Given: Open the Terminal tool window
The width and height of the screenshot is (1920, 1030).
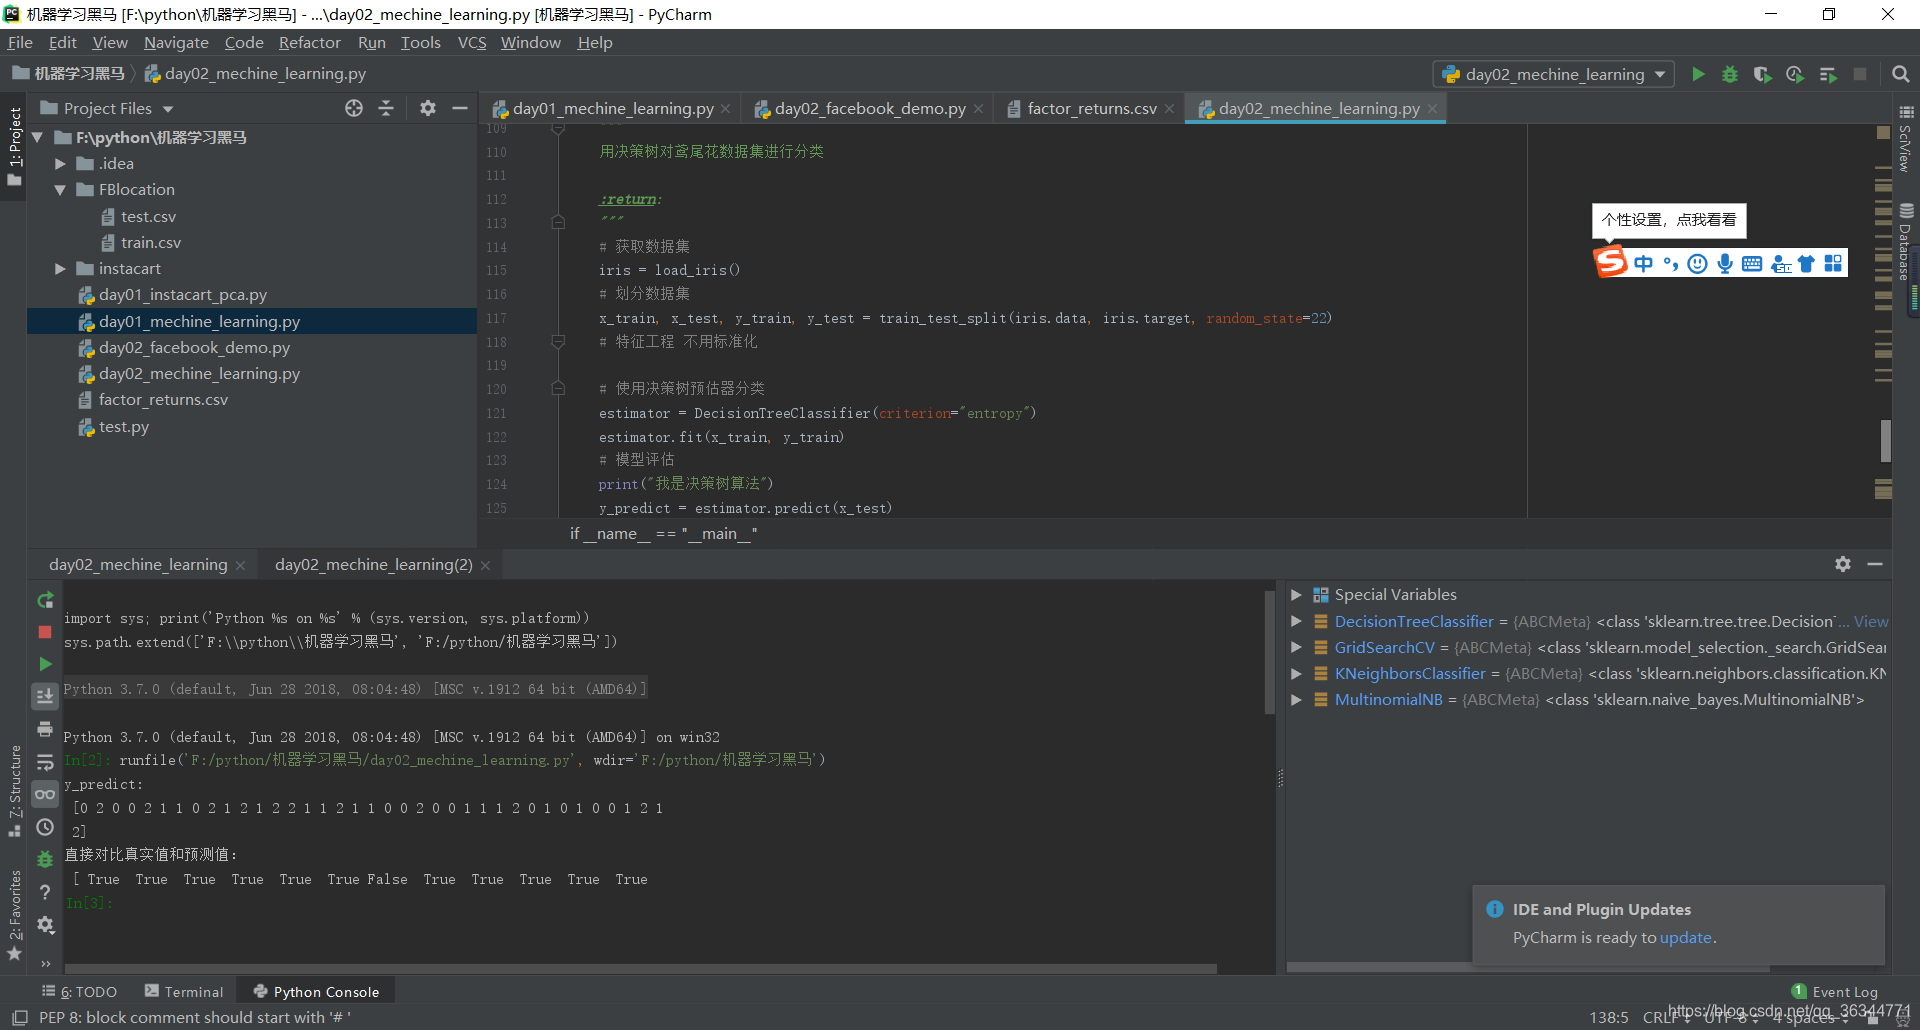Looking at the screenshot, I should coord(184,991).
